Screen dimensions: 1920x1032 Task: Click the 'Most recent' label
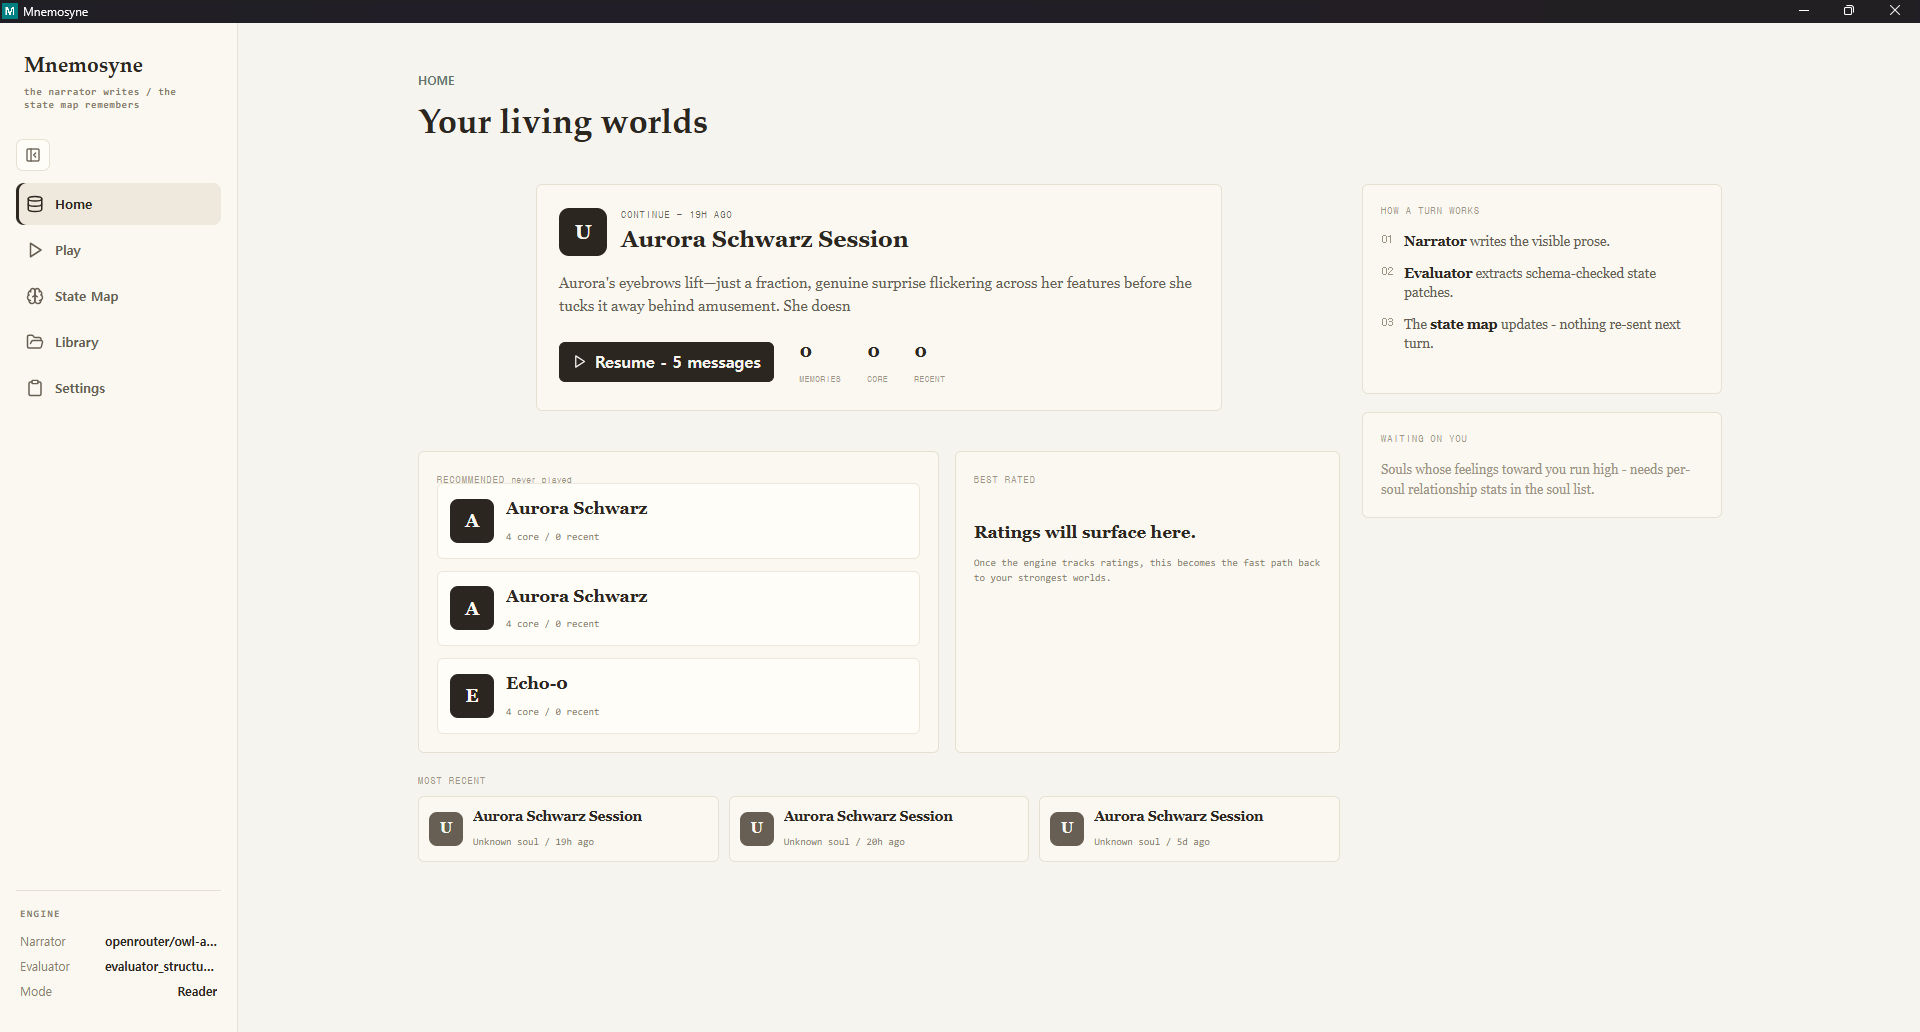(452, 781)
